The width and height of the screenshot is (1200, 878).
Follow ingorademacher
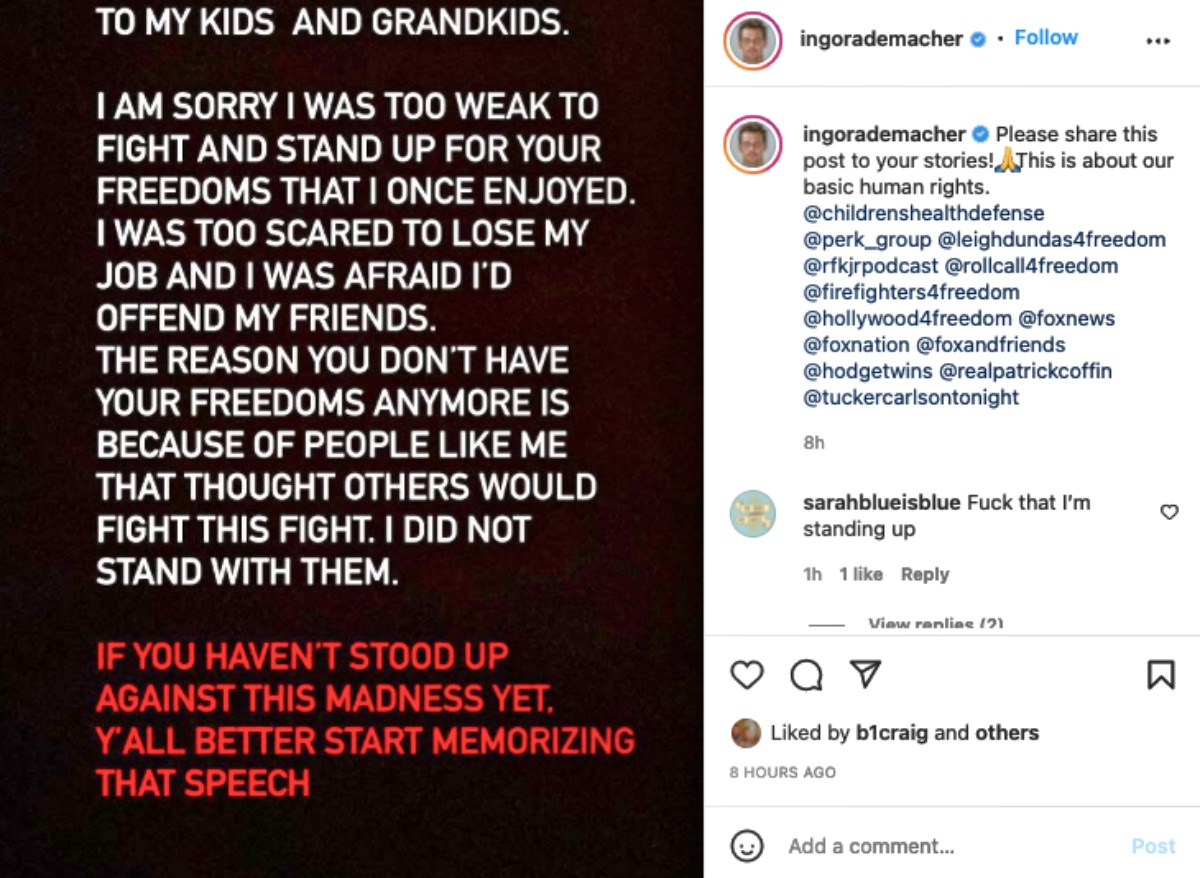click(x=1046, y=38)
